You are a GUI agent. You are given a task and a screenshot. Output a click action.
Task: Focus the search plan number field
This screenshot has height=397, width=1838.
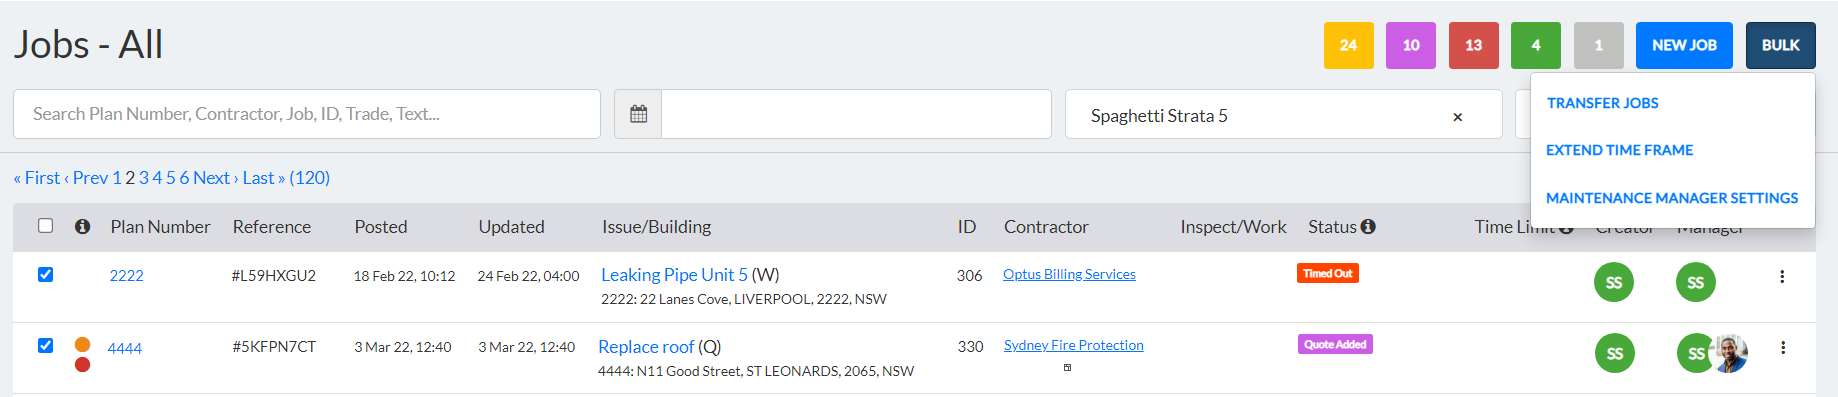point(307,114)
